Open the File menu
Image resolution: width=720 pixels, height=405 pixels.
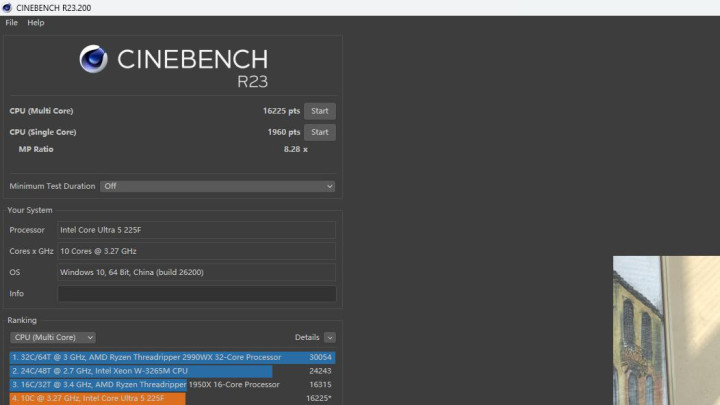click(x=12, y=23)
